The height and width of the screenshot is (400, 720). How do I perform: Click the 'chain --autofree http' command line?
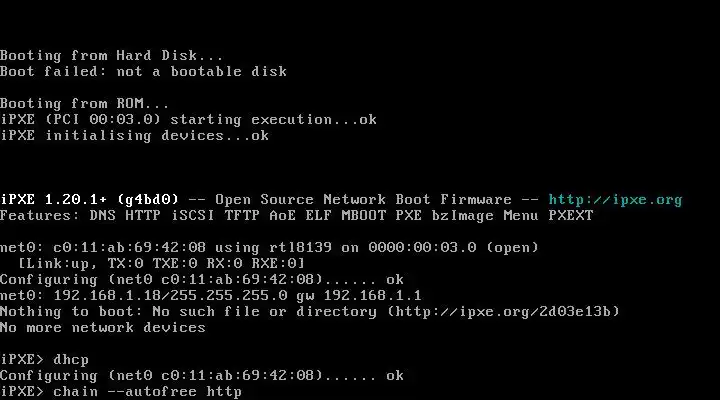pos(147,391)
